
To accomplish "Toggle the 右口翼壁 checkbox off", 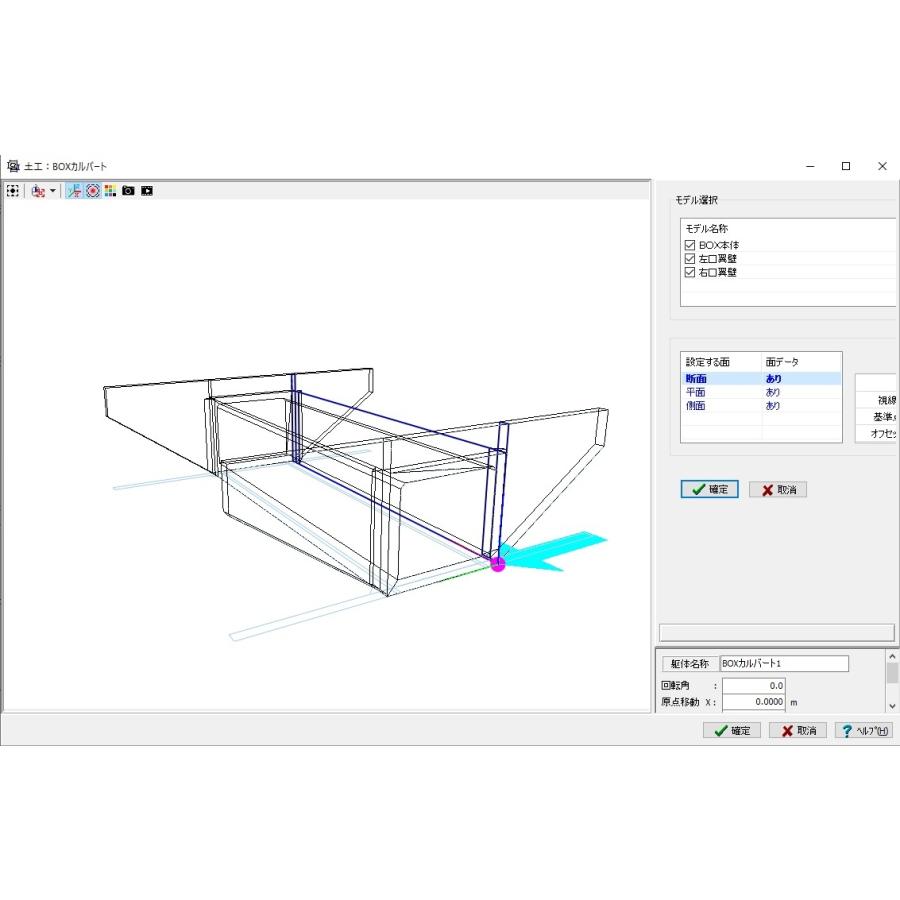I will [x=689, y=271].
